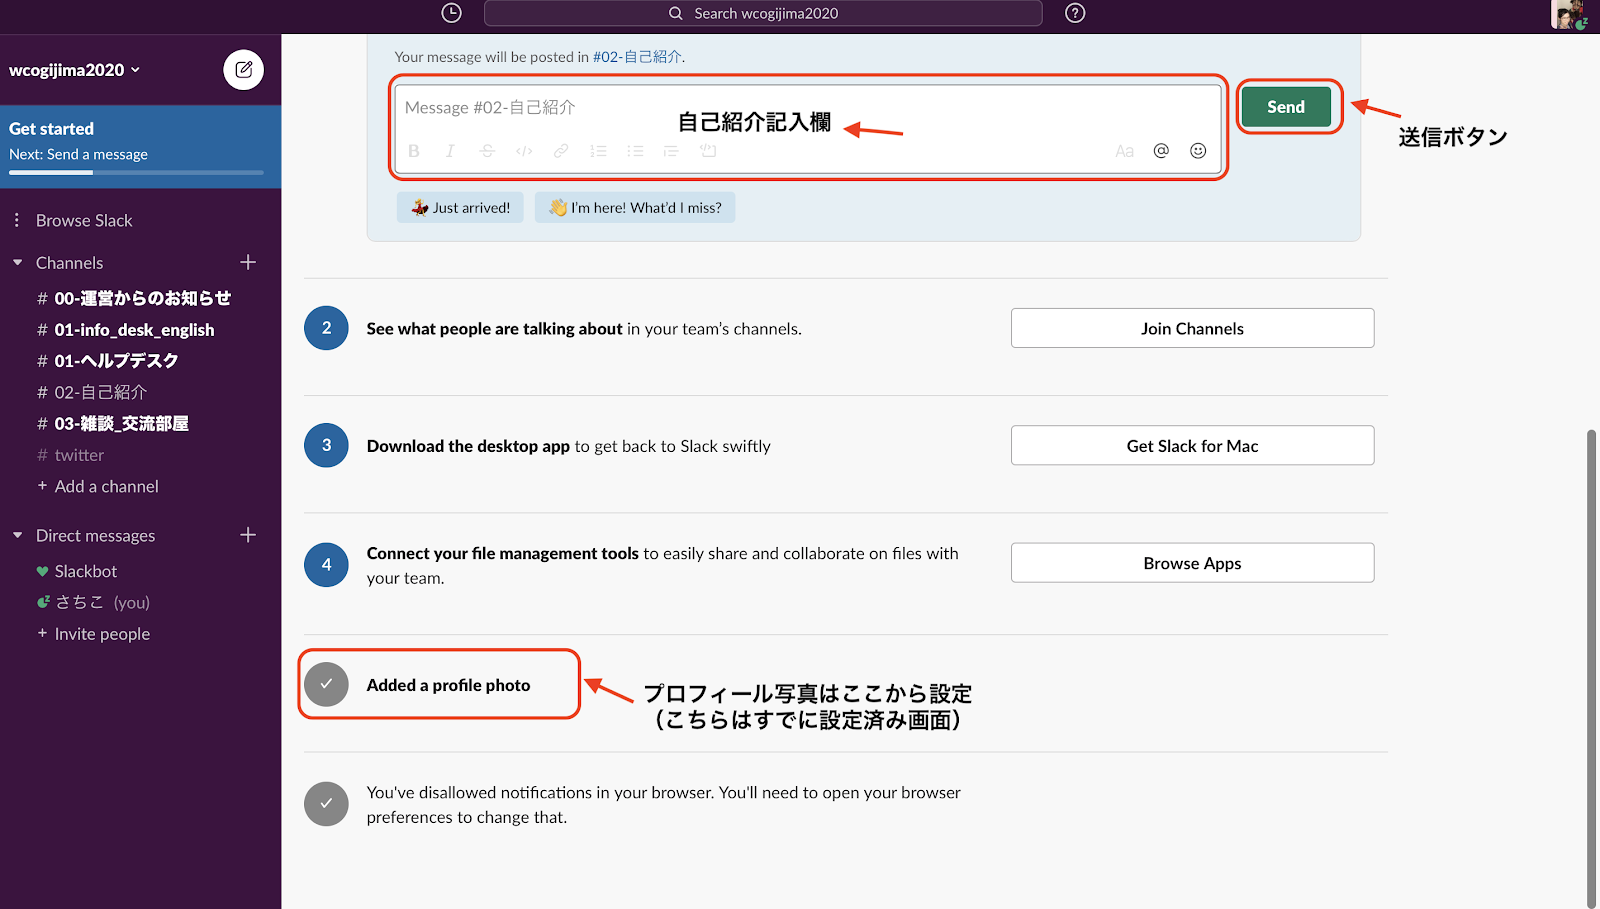1600x909 pixels.
Task: Open wcogijima2020 workspace menu
Action: (x=75, y=70)
